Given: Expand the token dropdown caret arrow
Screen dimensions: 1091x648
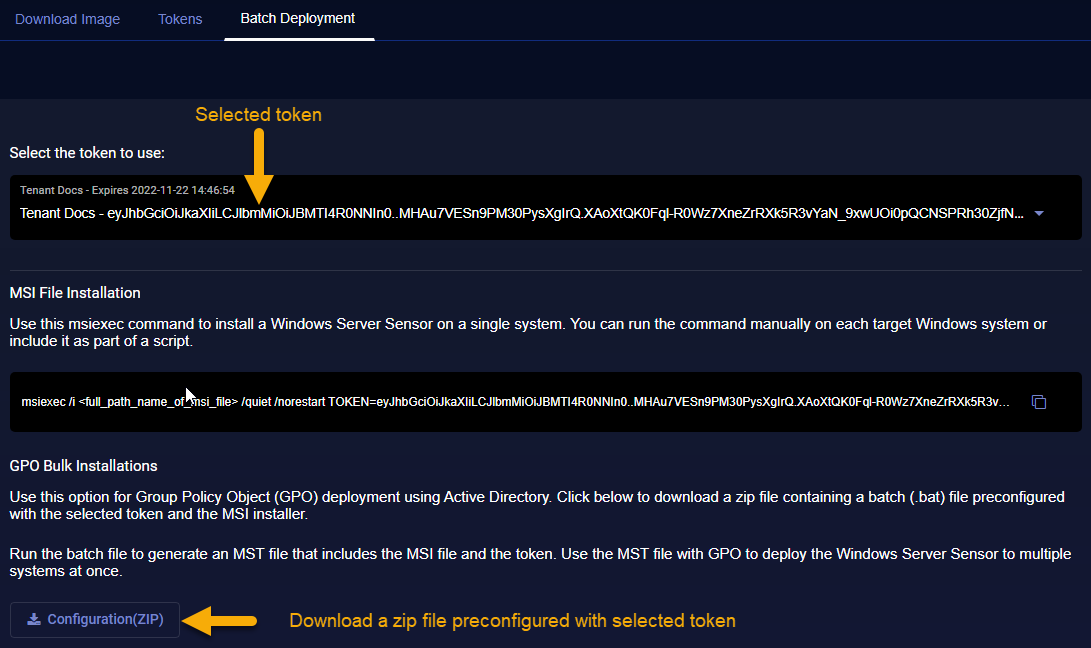Looking at the screenshot, I should tap(1038, 213).
